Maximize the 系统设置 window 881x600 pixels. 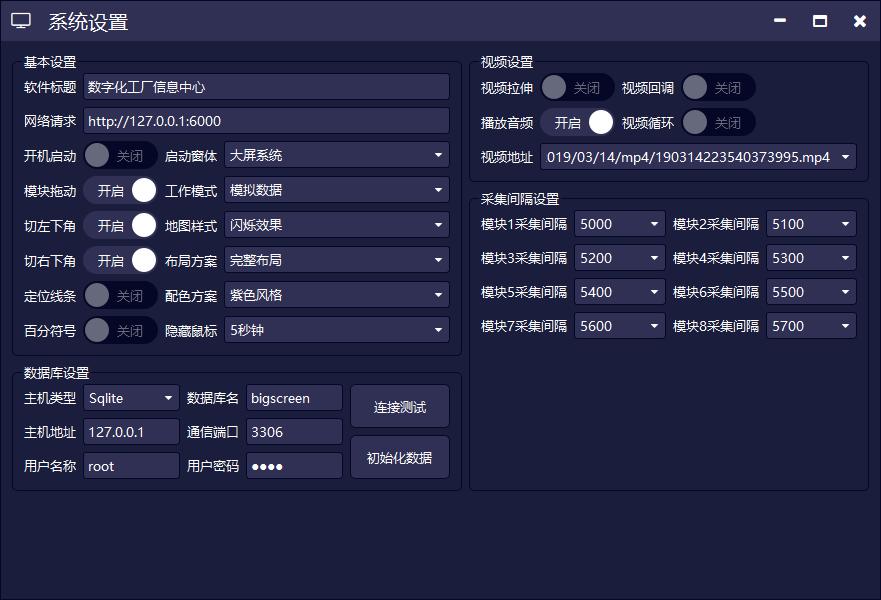click(x=820, y=21)
